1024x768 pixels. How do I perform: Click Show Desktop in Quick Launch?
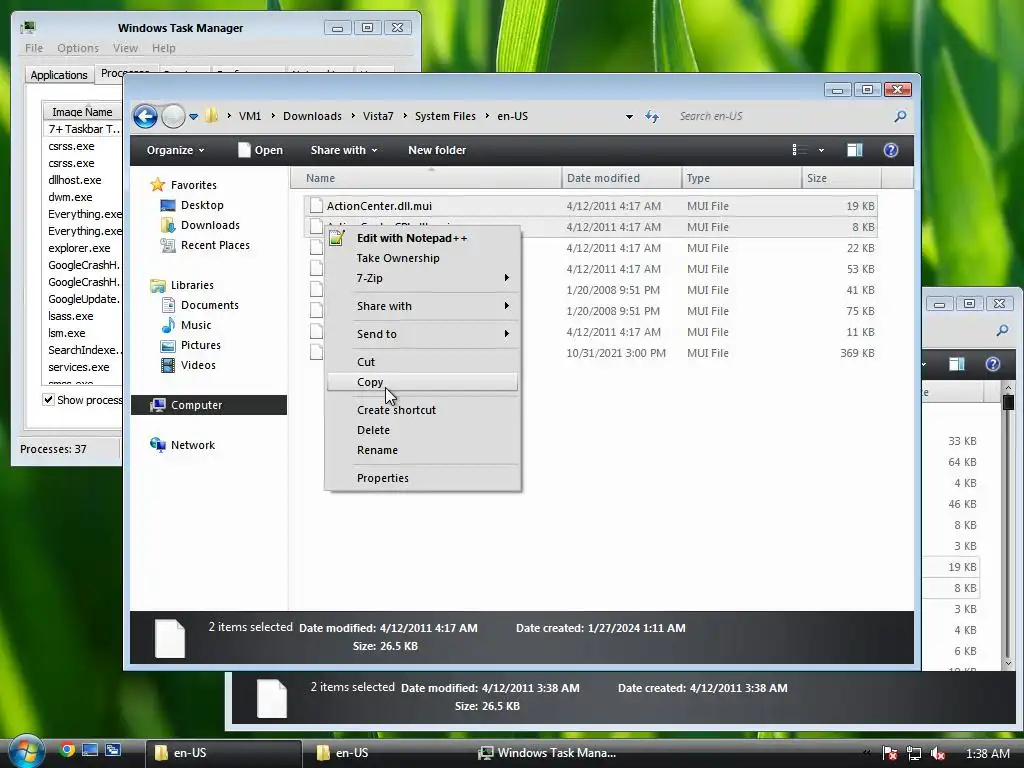click(x=89, y=750)
